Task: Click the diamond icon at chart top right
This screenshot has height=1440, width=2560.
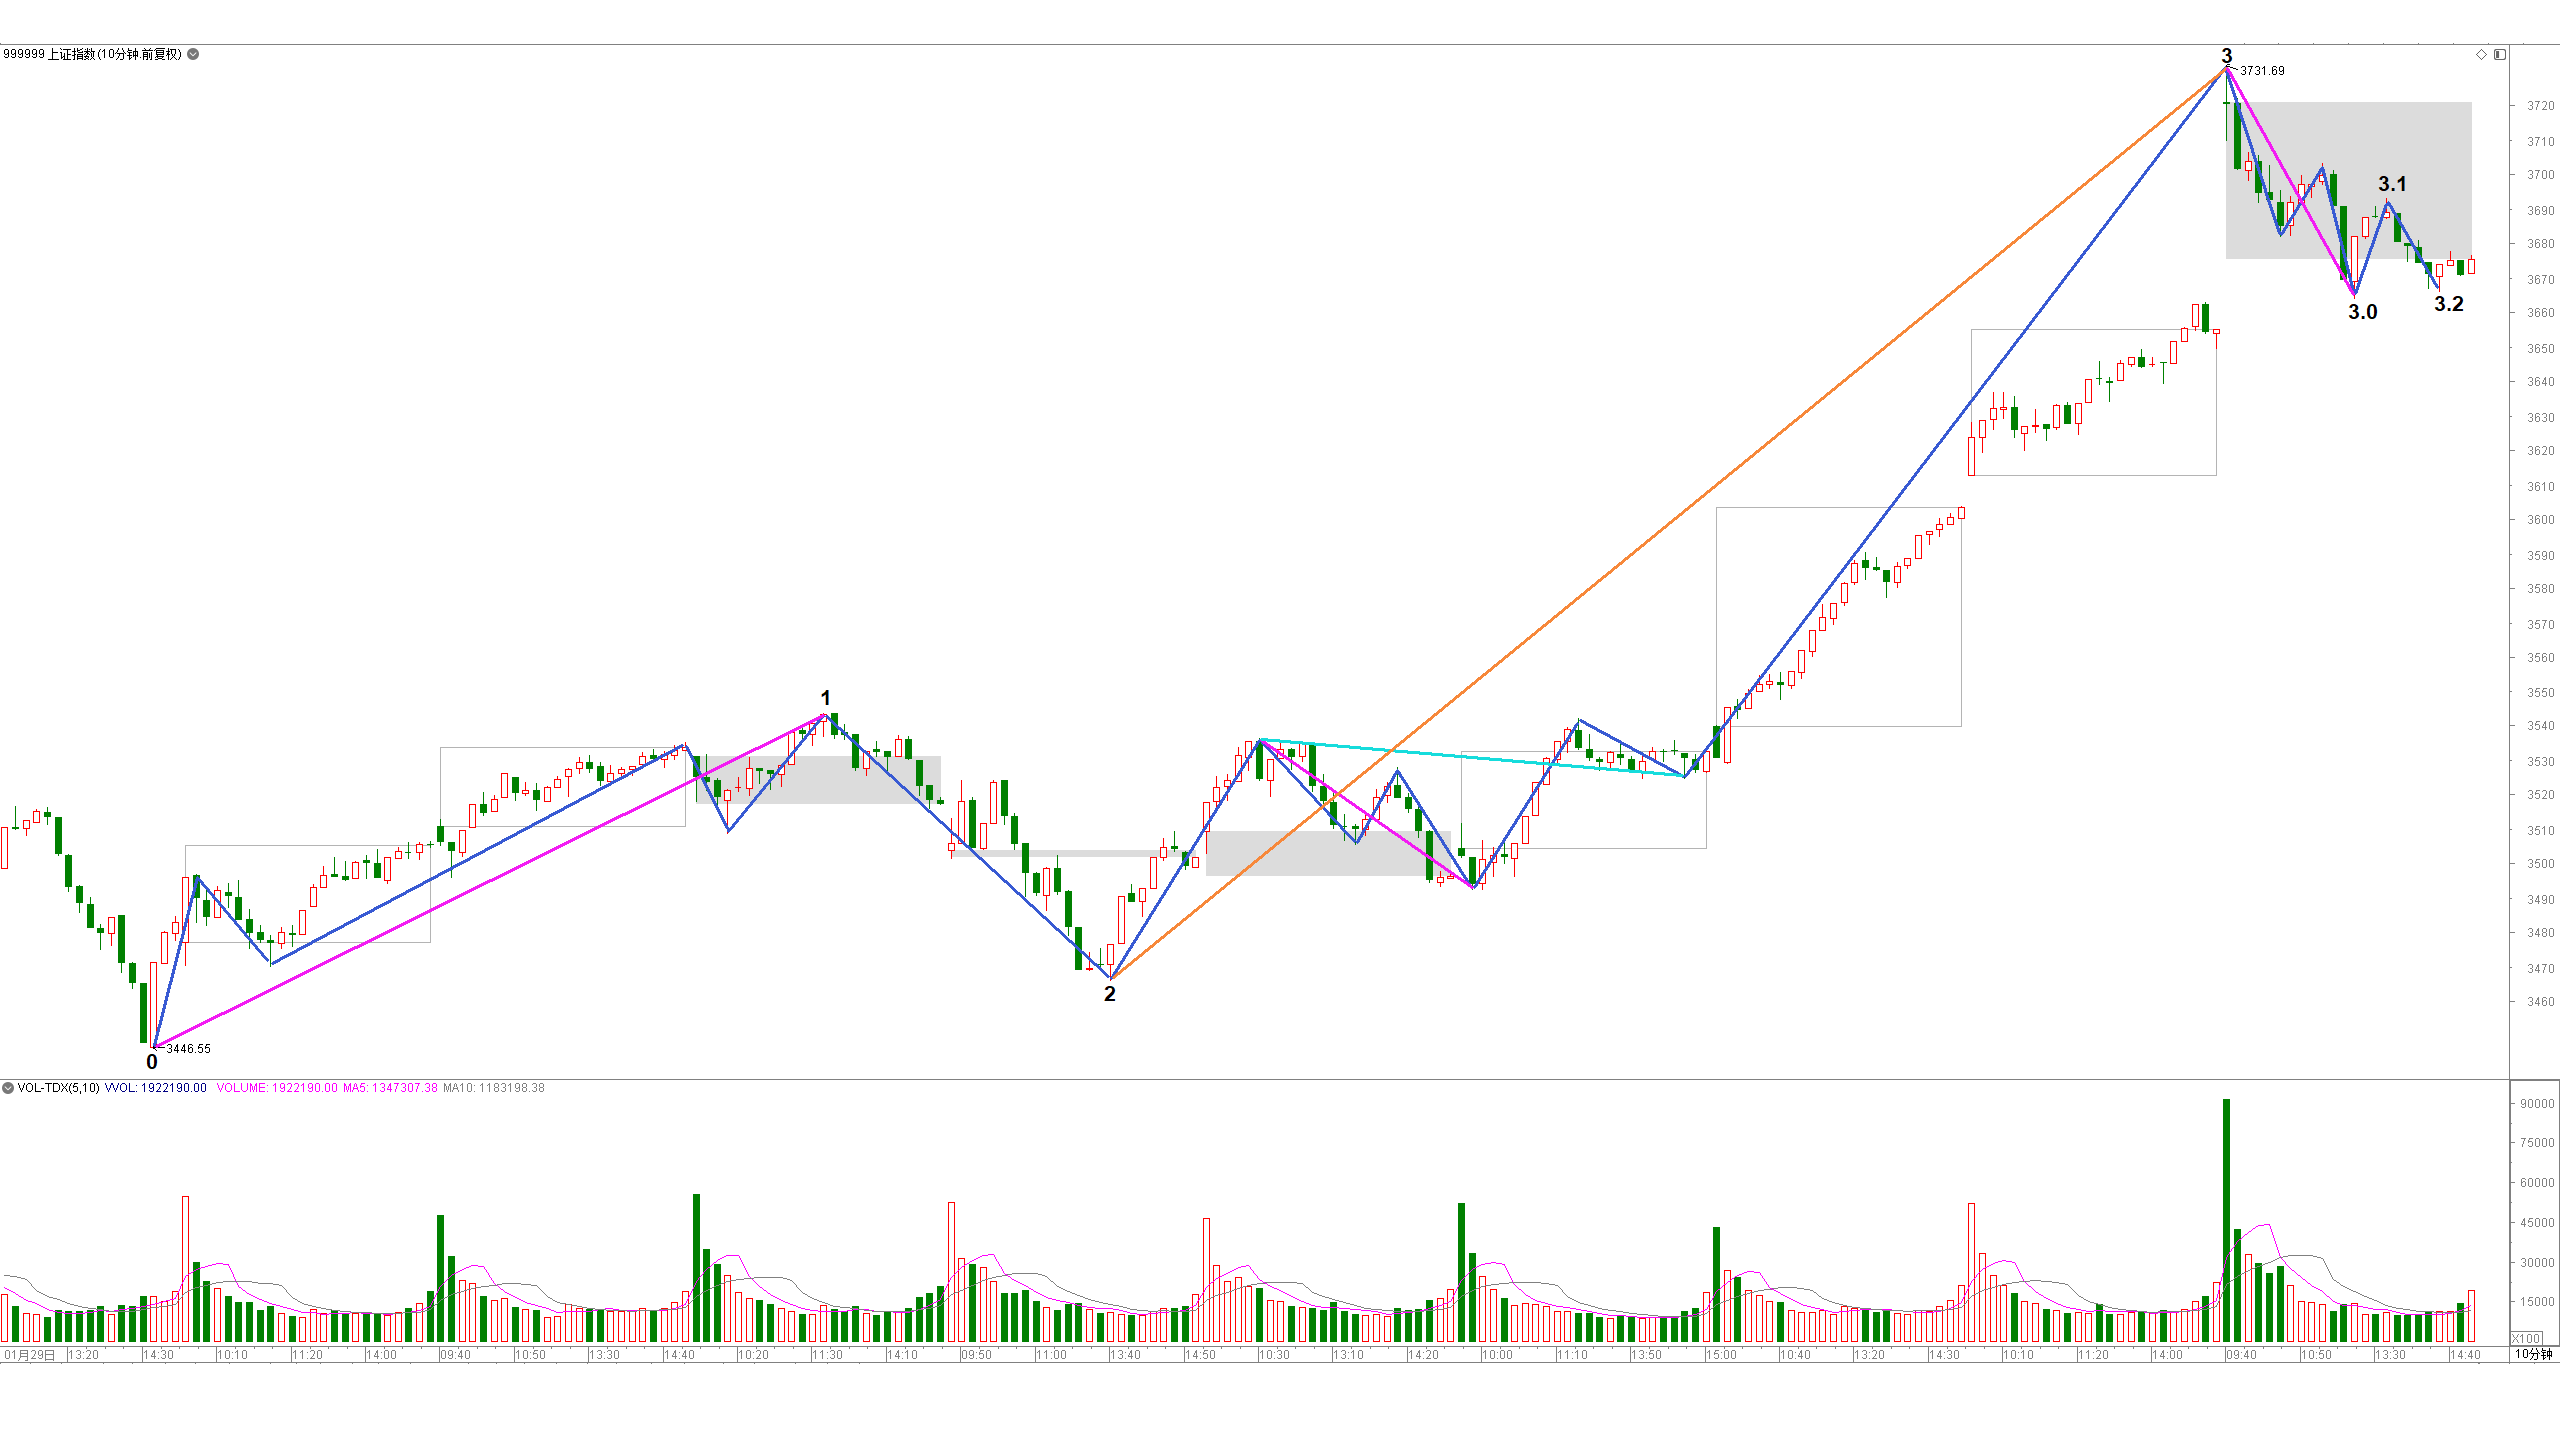Action: 2481,54
